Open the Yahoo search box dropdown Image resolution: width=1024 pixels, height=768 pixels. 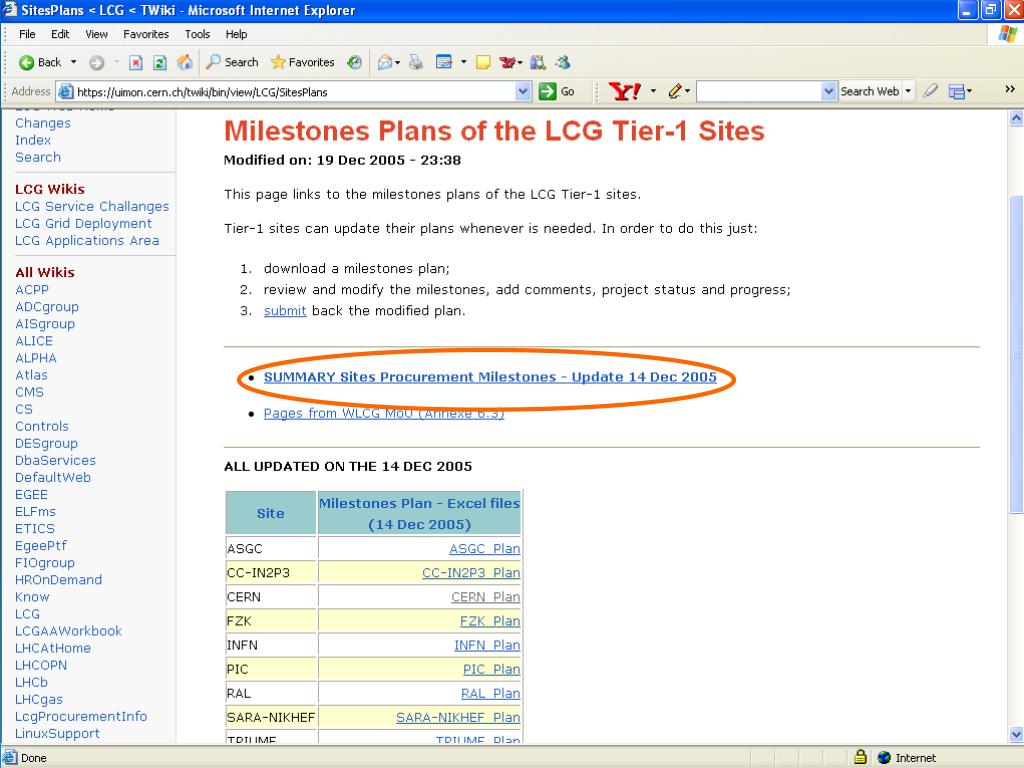pos(829,91)
